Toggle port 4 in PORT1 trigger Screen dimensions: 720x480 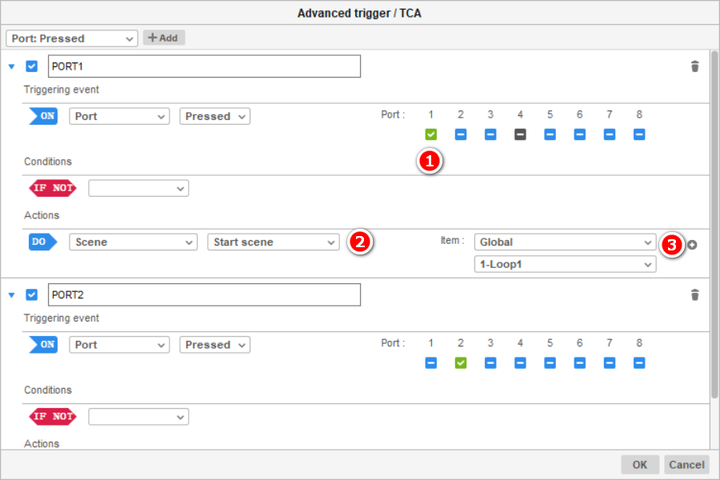pos(520,134)
